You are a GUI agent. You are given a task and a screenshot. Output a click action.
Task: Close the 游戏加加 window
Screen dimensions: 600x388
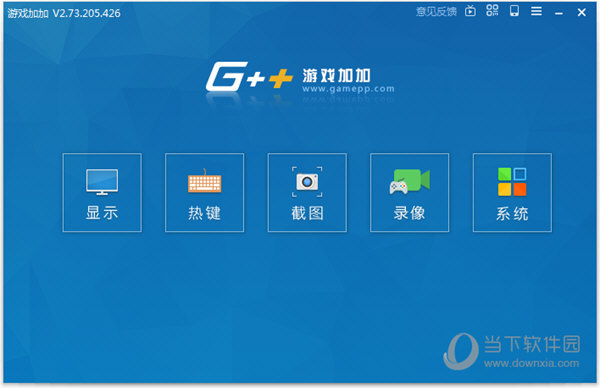tap(582, 12)
